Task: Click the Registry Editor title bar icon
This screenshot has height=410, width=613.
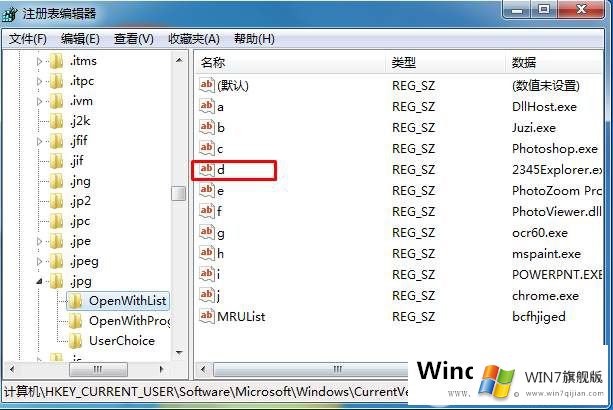Action: pyautogui.click(x=10, y=14)
